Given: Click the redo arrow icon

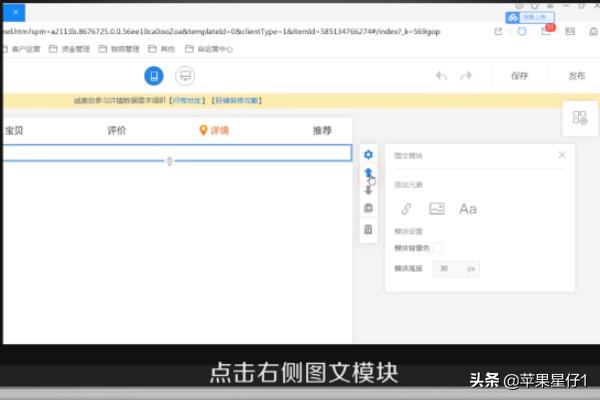Looking at the screenshot, I should [466, 76].
